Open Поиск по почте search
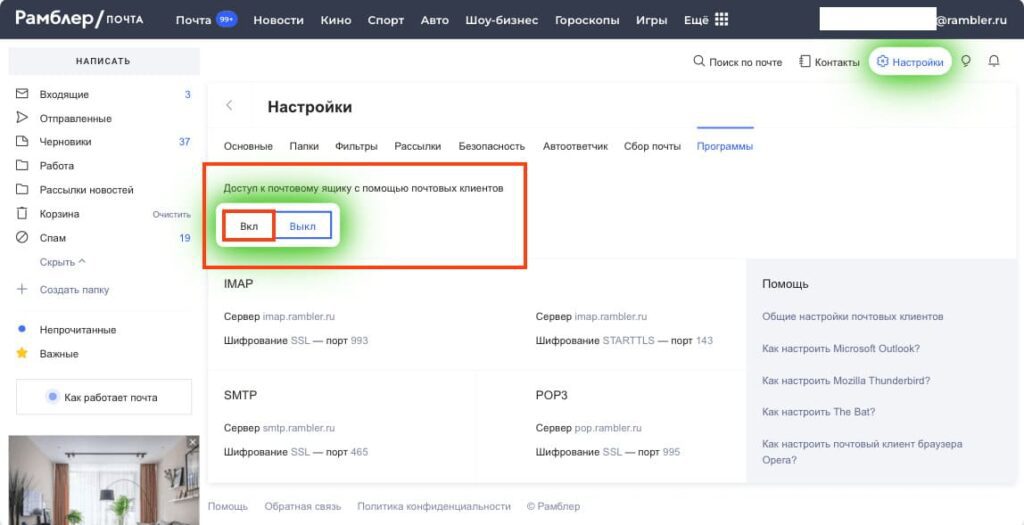This screenshot has height=525, width=1024. 737,62
